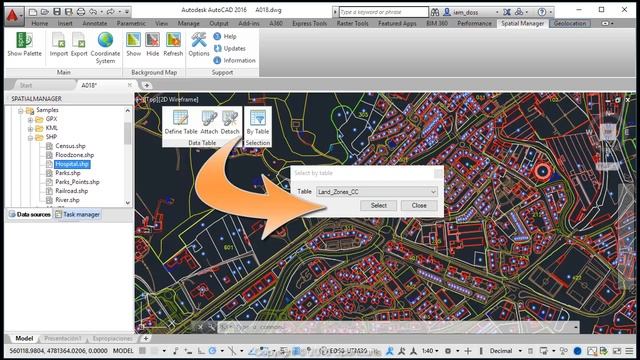The image size is (640, 360).
Task: Click the binoculars search icon
Action: click(435, 12)
